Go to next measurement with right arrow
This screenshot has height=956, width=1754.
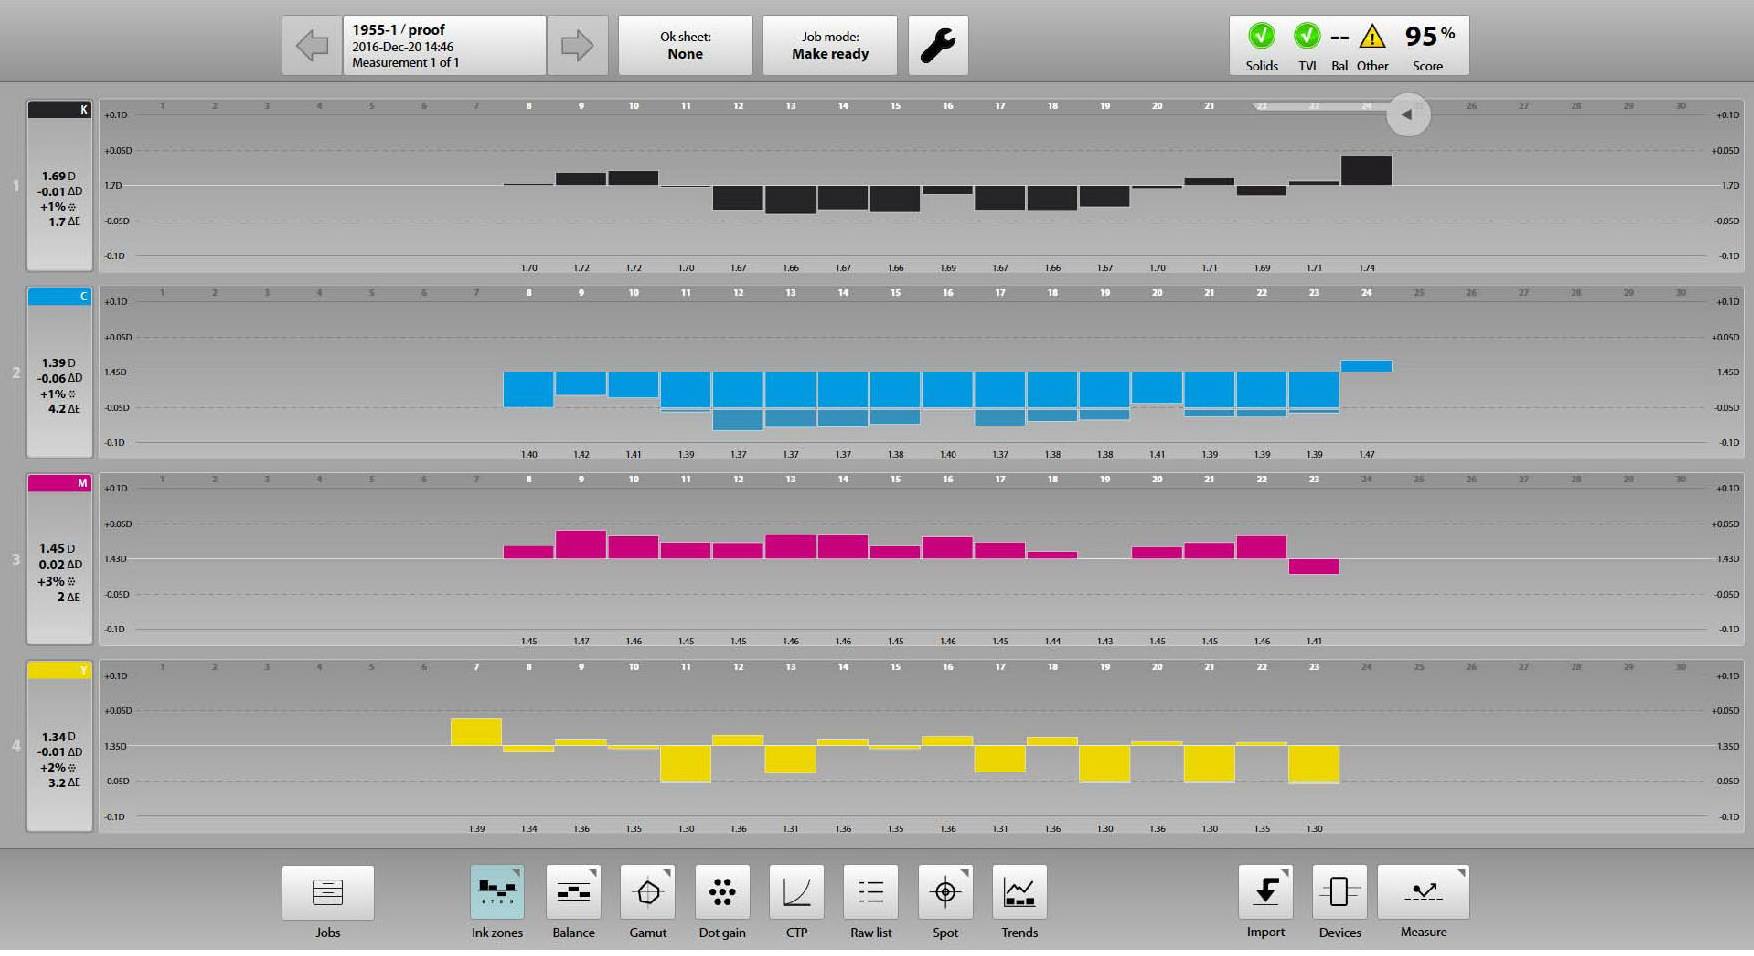click(x=577, y=45)
